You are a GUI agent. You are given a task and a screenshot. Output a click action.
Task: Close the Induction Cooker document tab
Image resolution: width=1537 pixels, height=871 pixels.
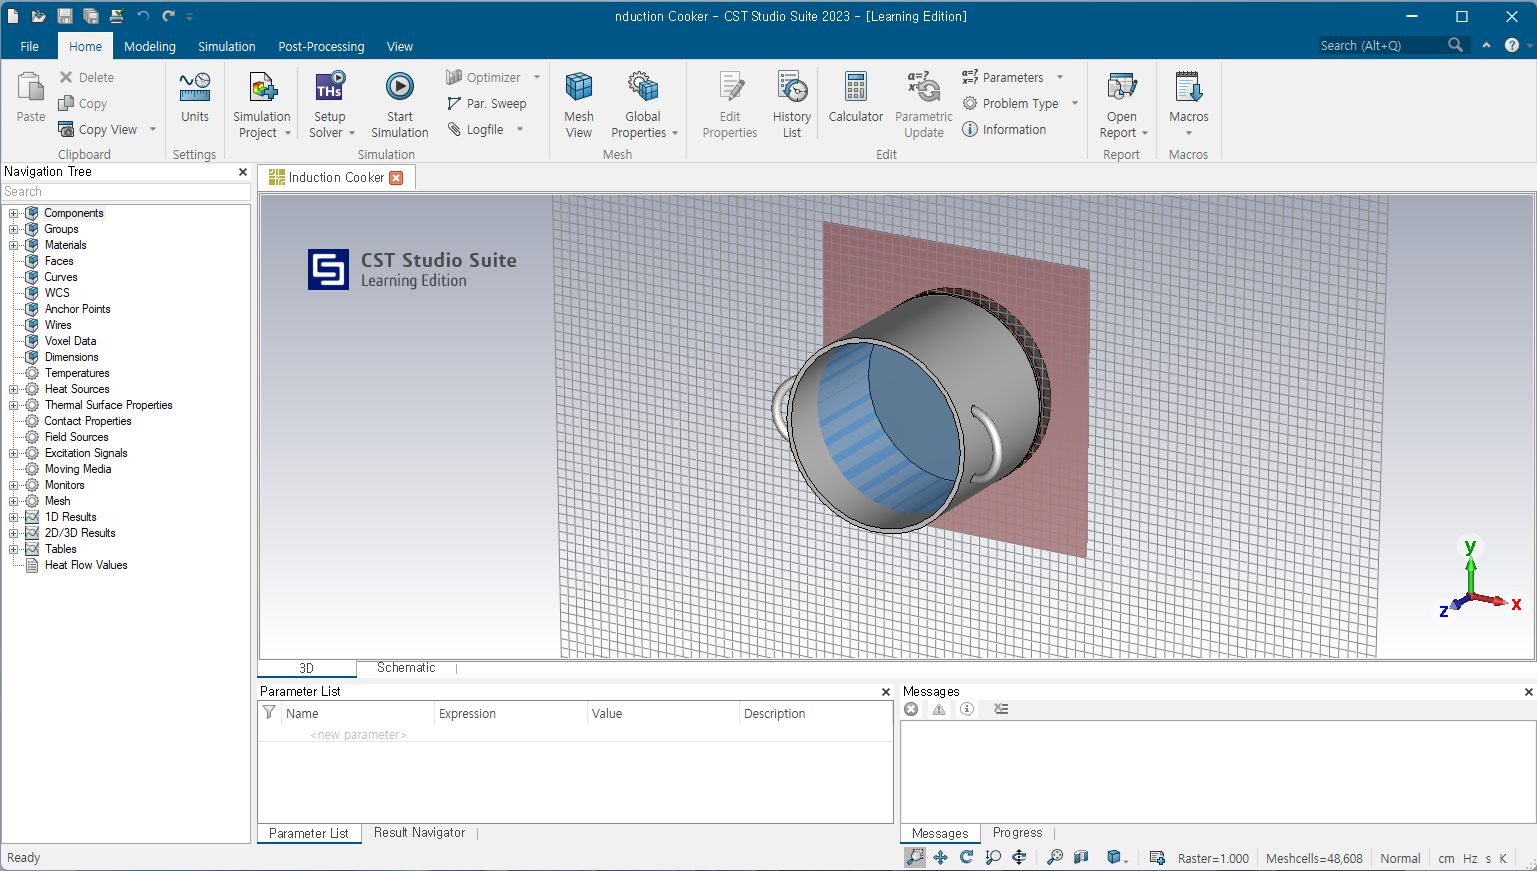[396, 178]
